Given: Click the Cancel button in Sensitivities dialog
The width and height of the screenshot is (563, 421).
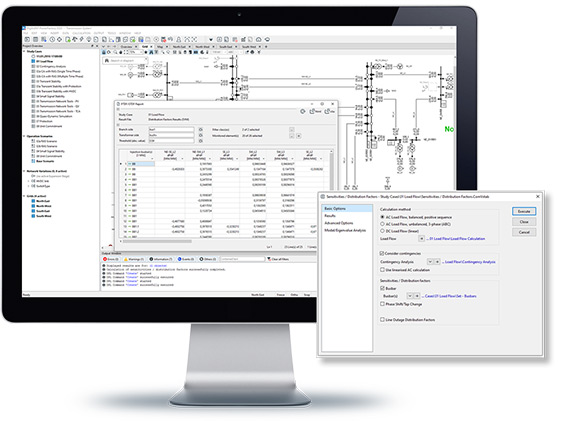Looking at the screenshot, I should [524, 232].
